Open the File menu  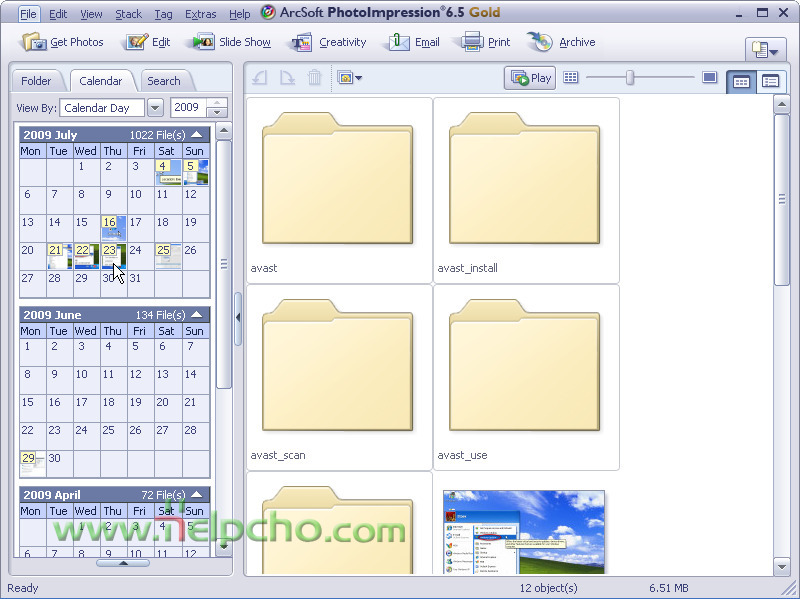[28, 14]
